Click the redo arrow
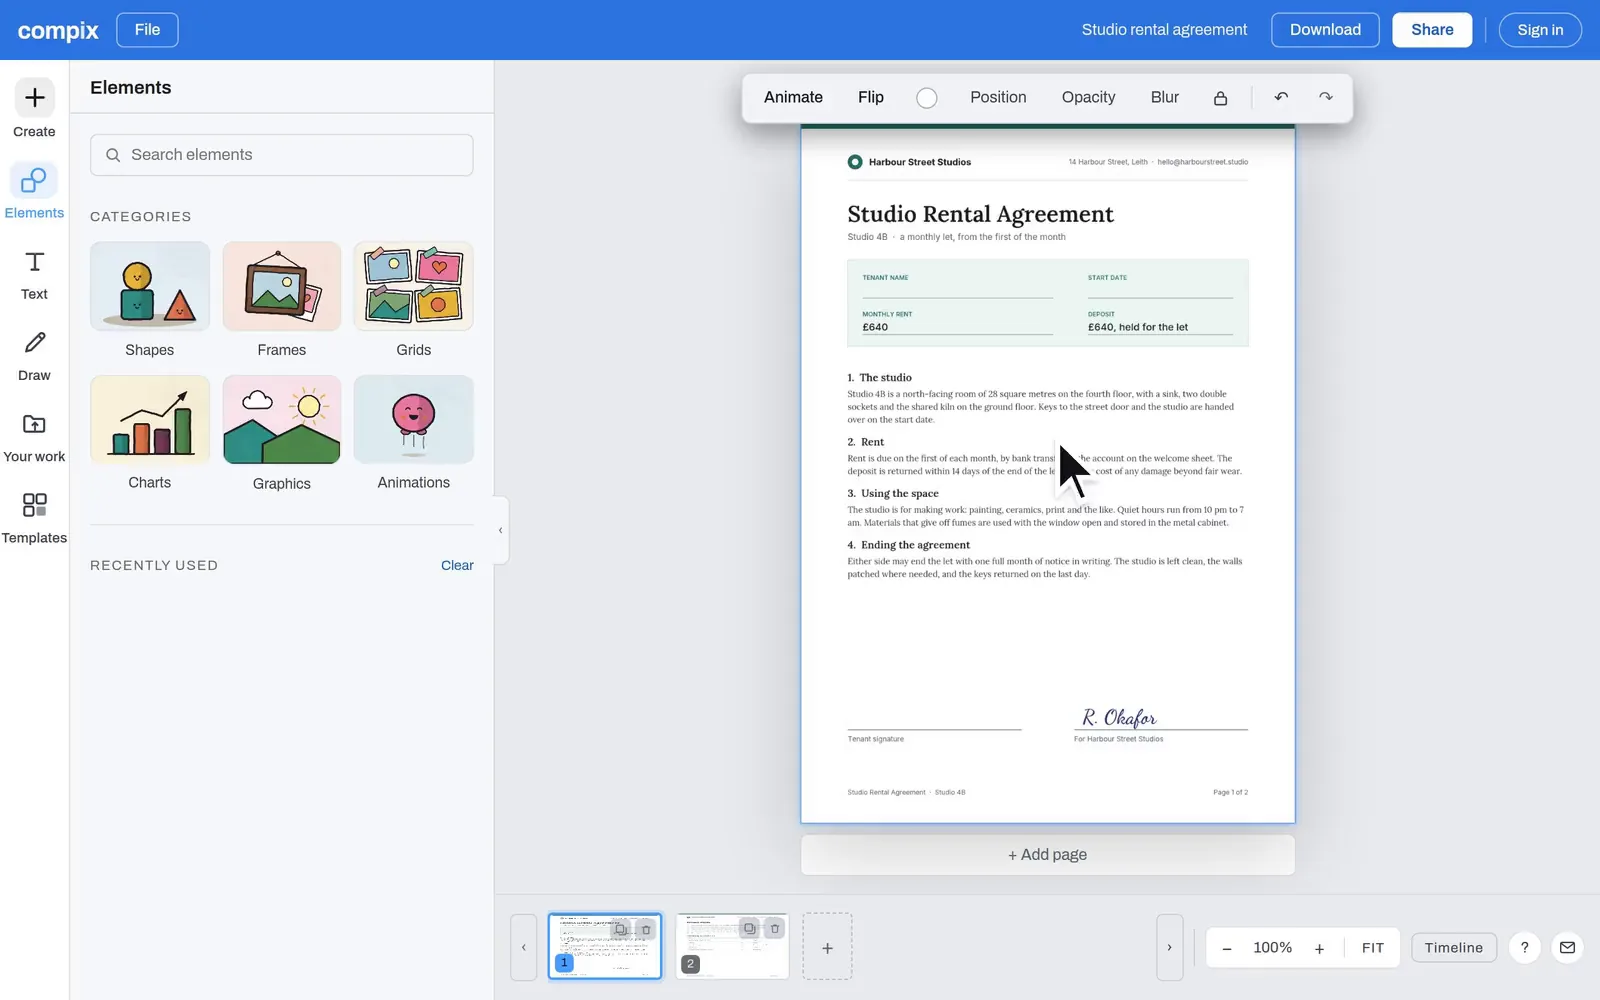The image size is (1600, 1000). [x=1326, y=97]
